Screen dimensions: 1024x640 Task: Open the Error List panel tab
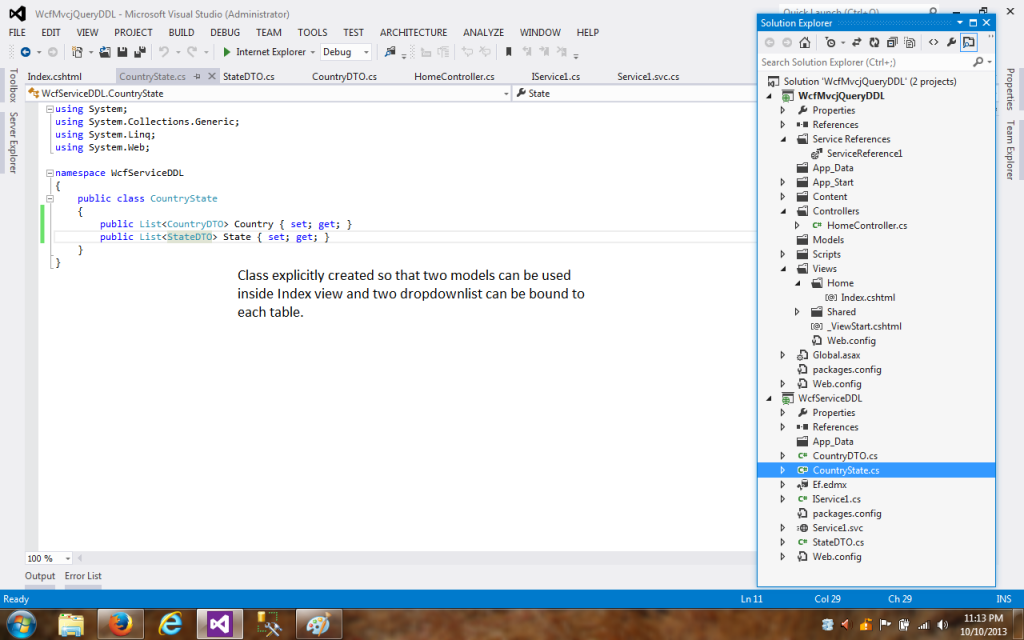coord(83,576)
